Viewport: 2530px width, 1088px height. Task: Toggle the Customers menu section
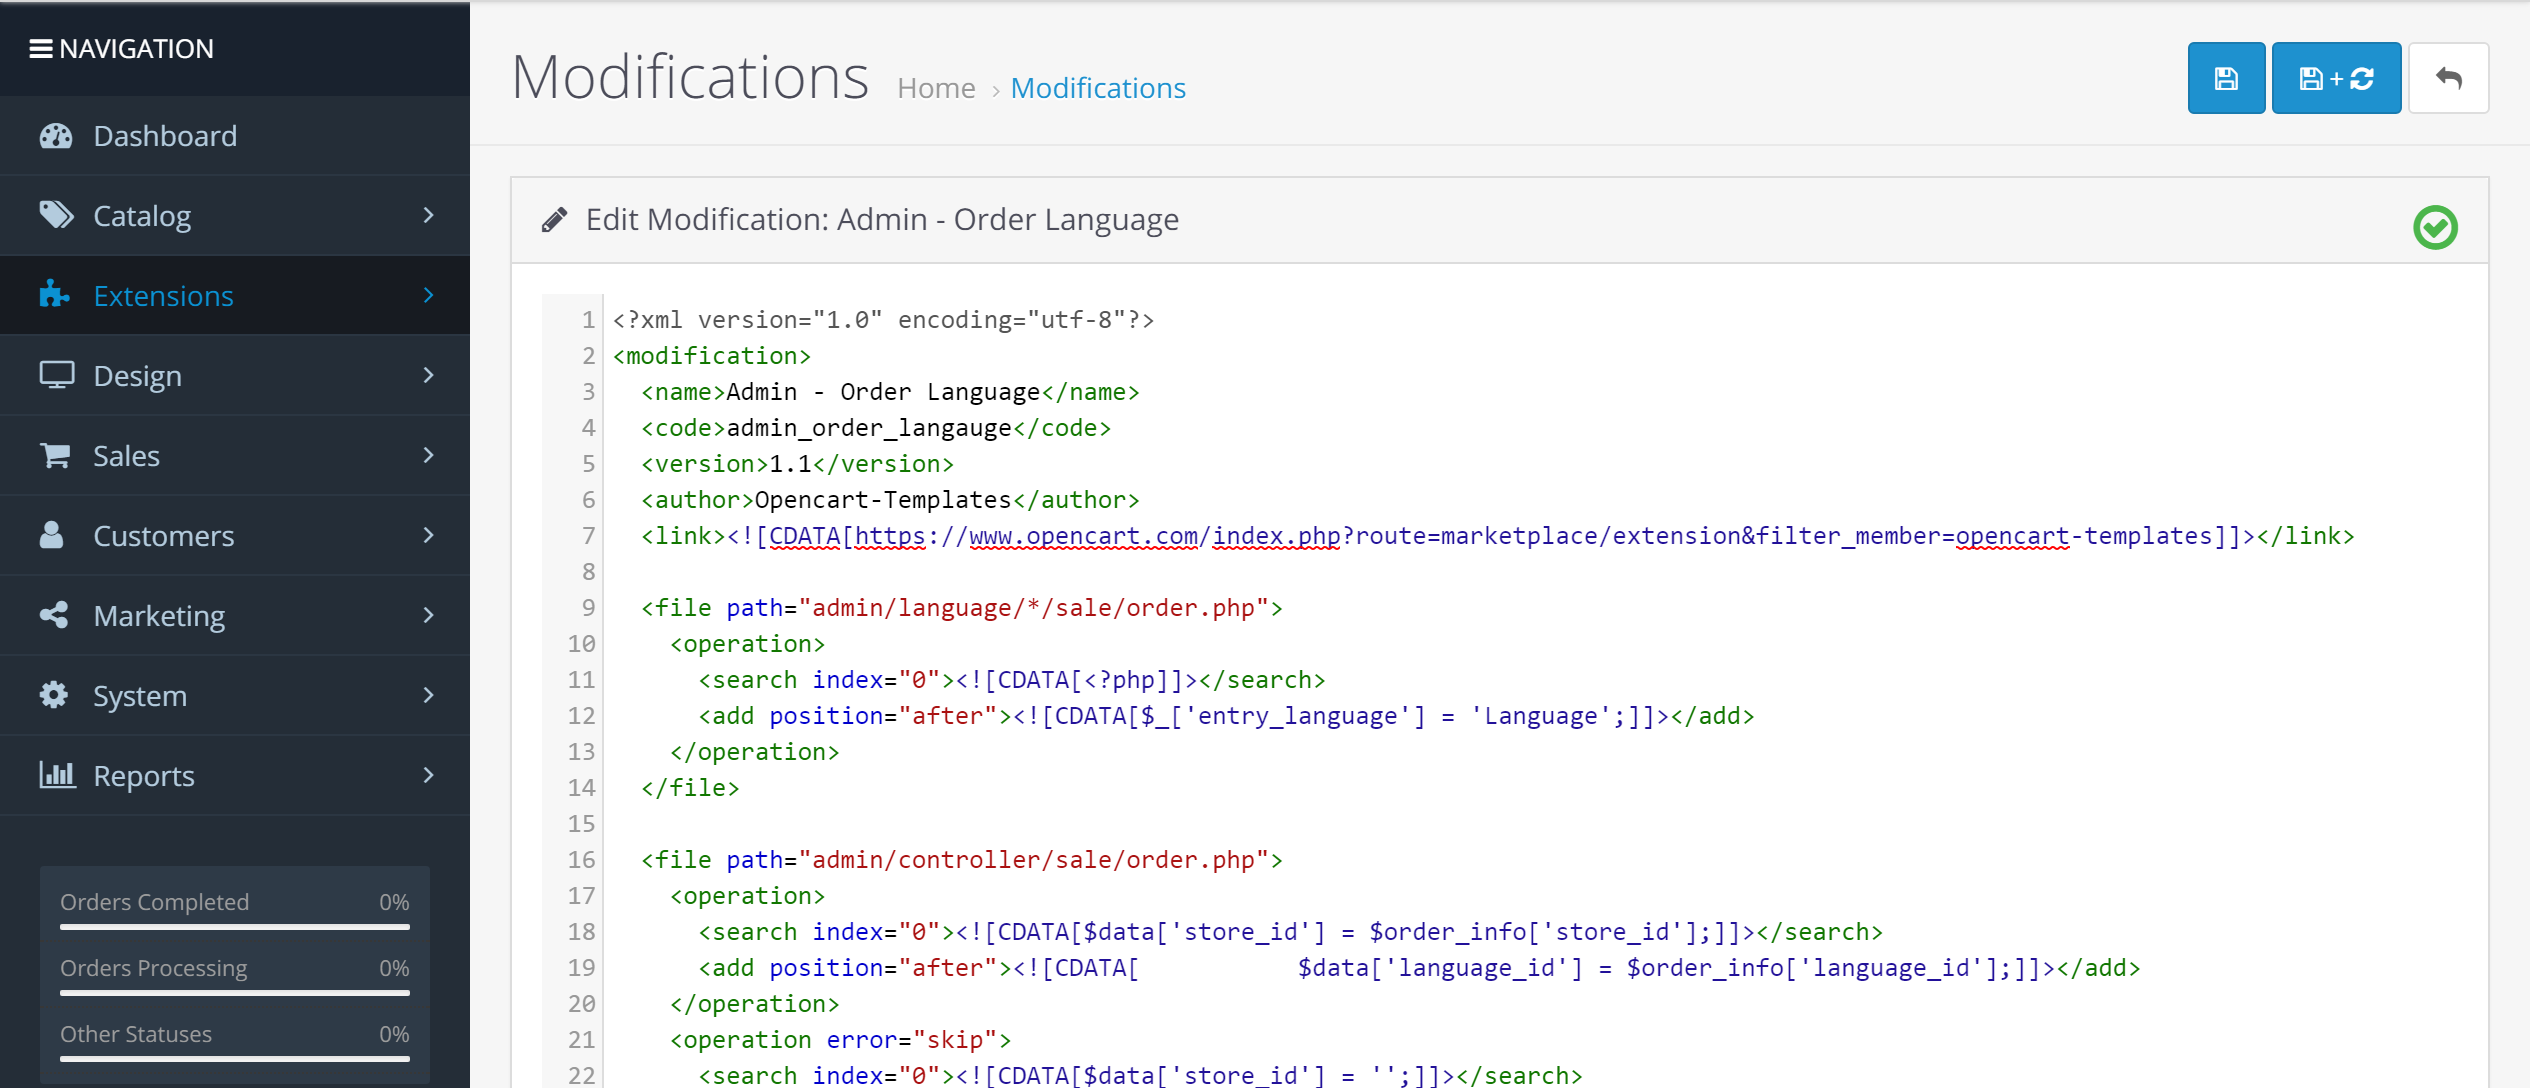(234, 536)
